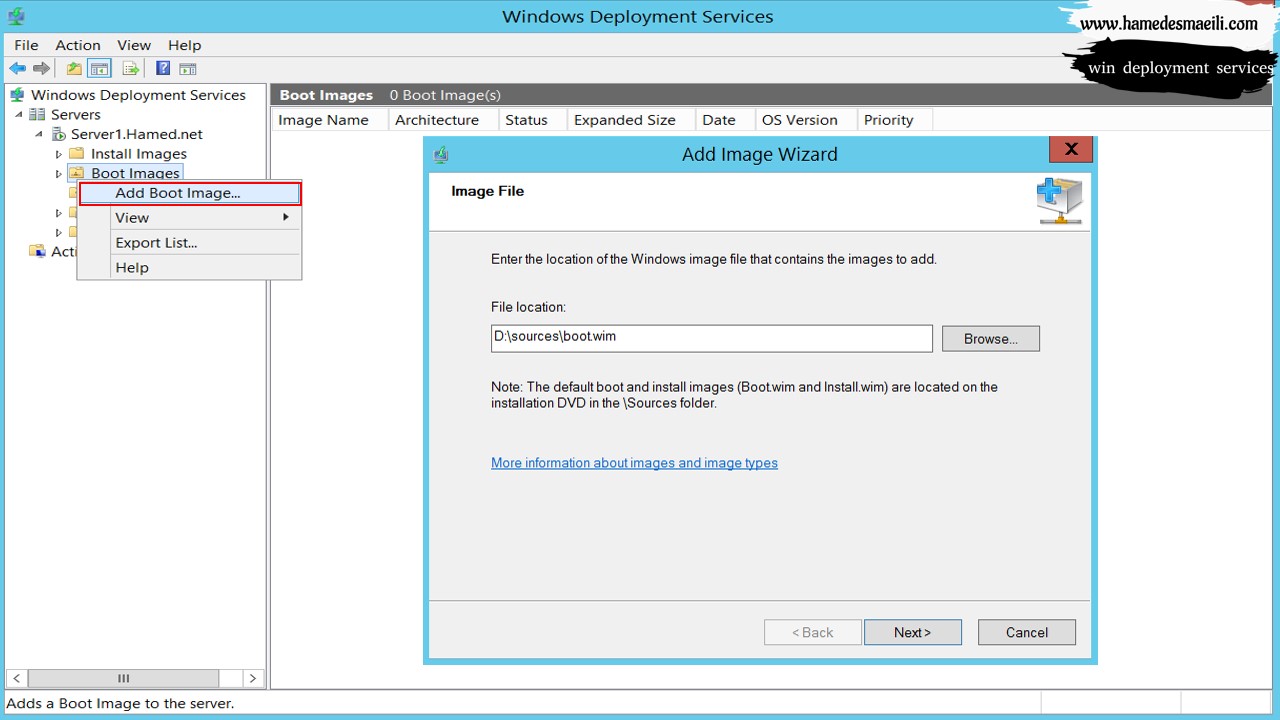This screenshot has width=1280, height=720.
Task: Click the File location text field
Action: coord(712,338)
